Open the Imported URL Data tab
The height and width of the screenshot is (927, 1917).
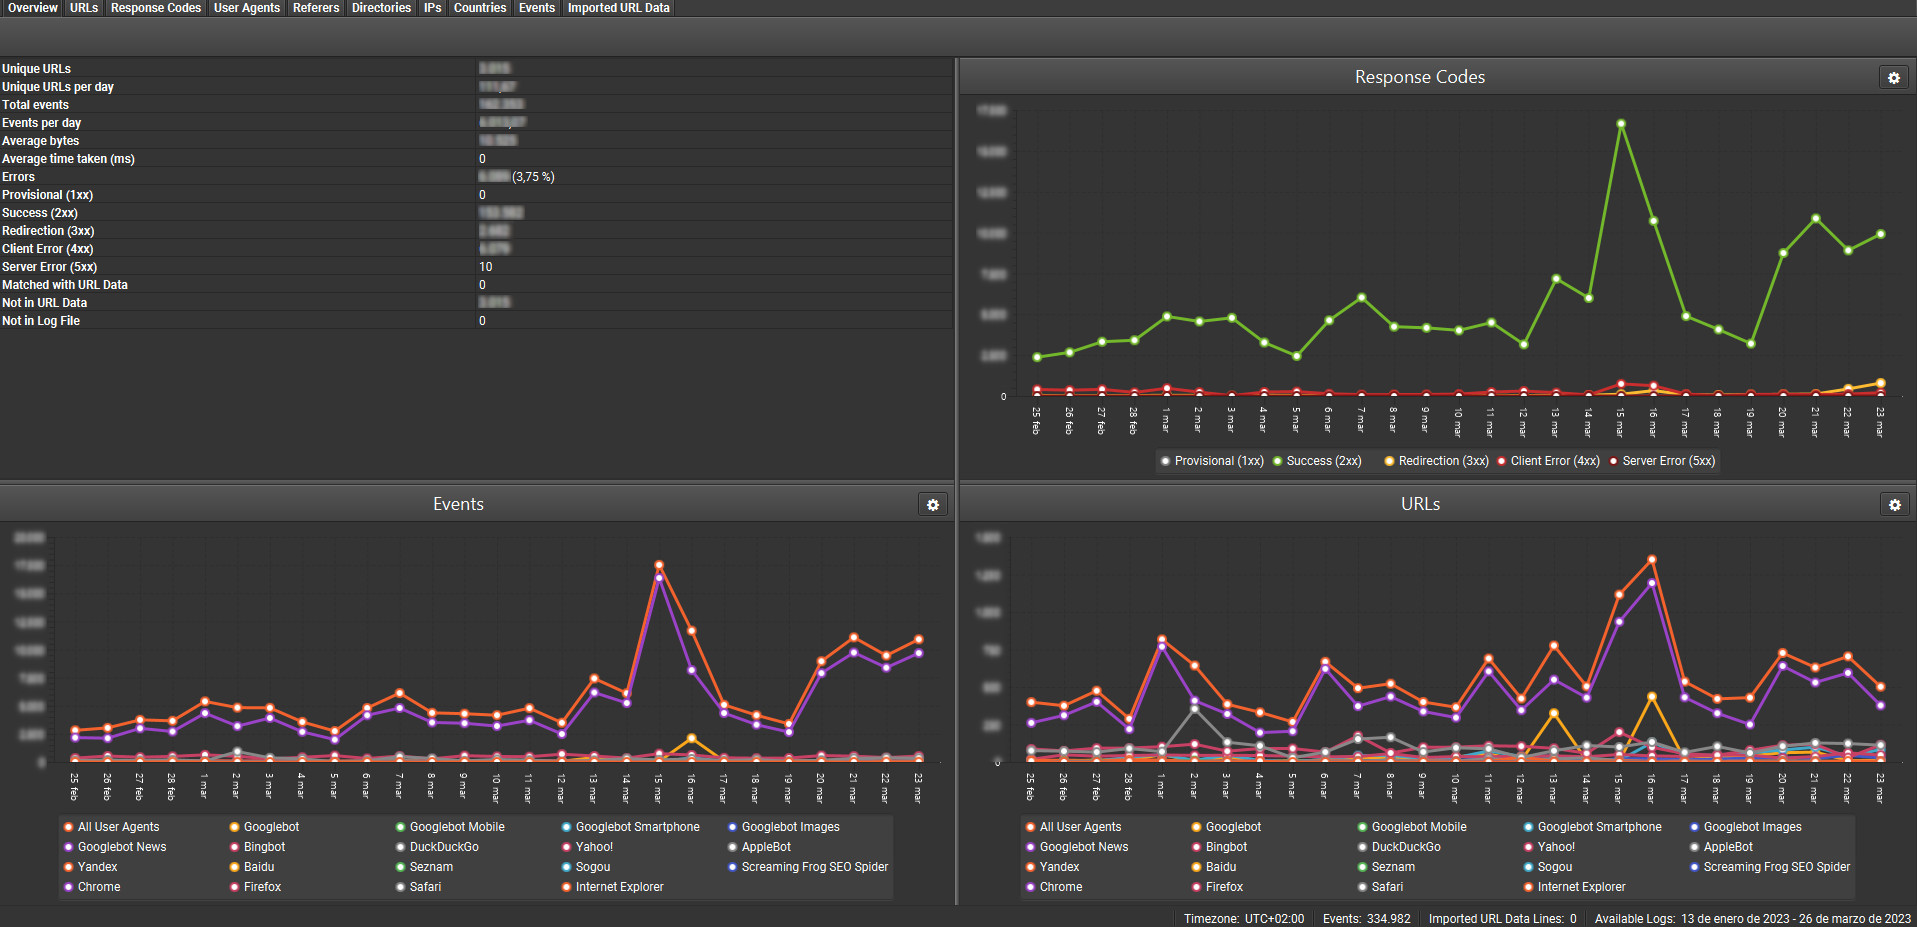click(x=618, y=8)
